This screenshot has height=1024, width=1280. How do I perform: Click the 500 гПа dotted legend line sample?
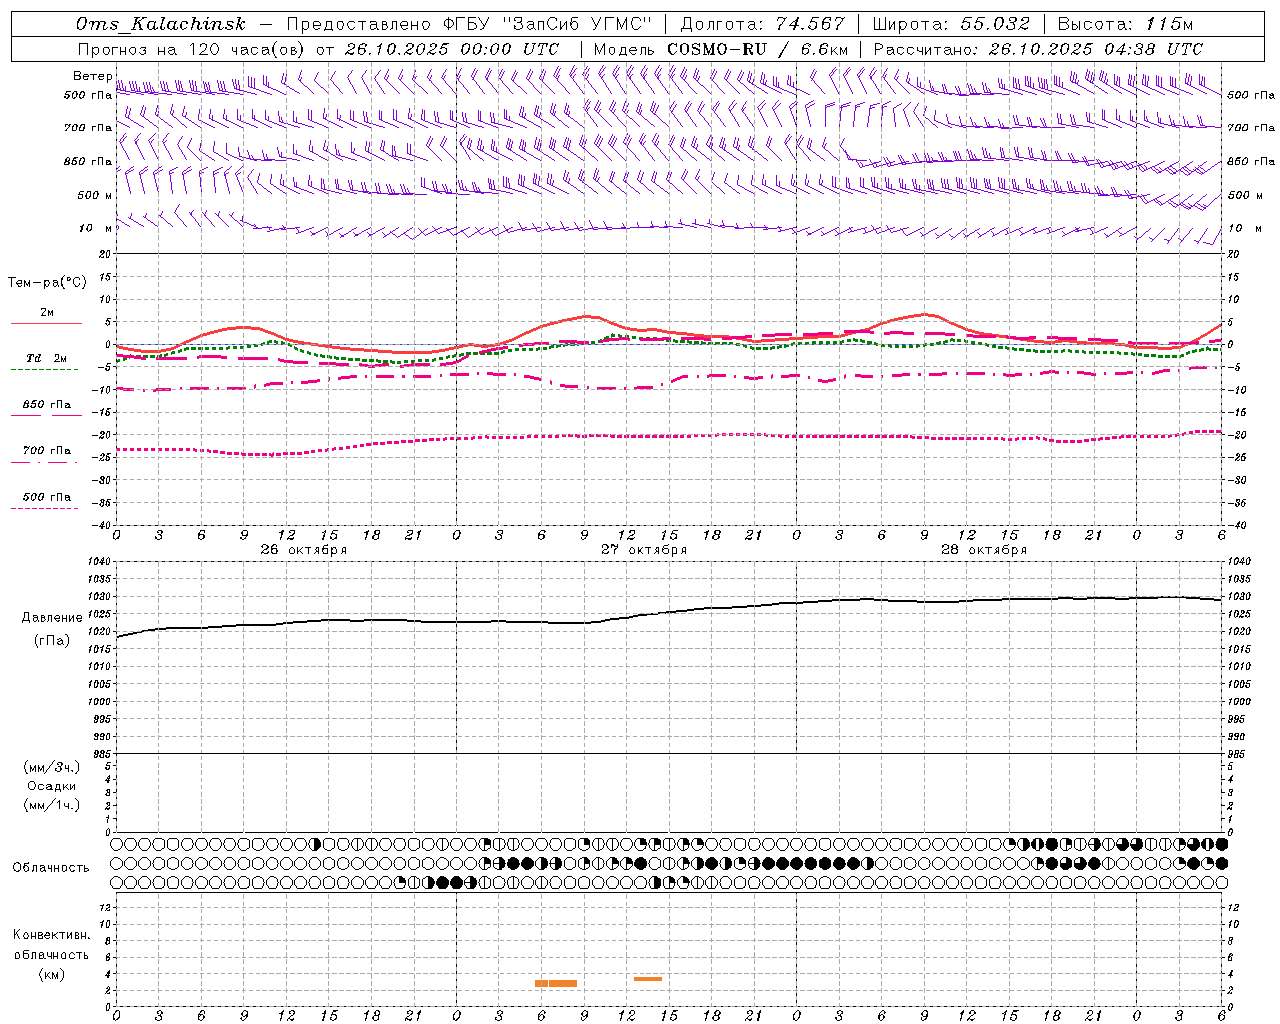click(x=44, y=508)
